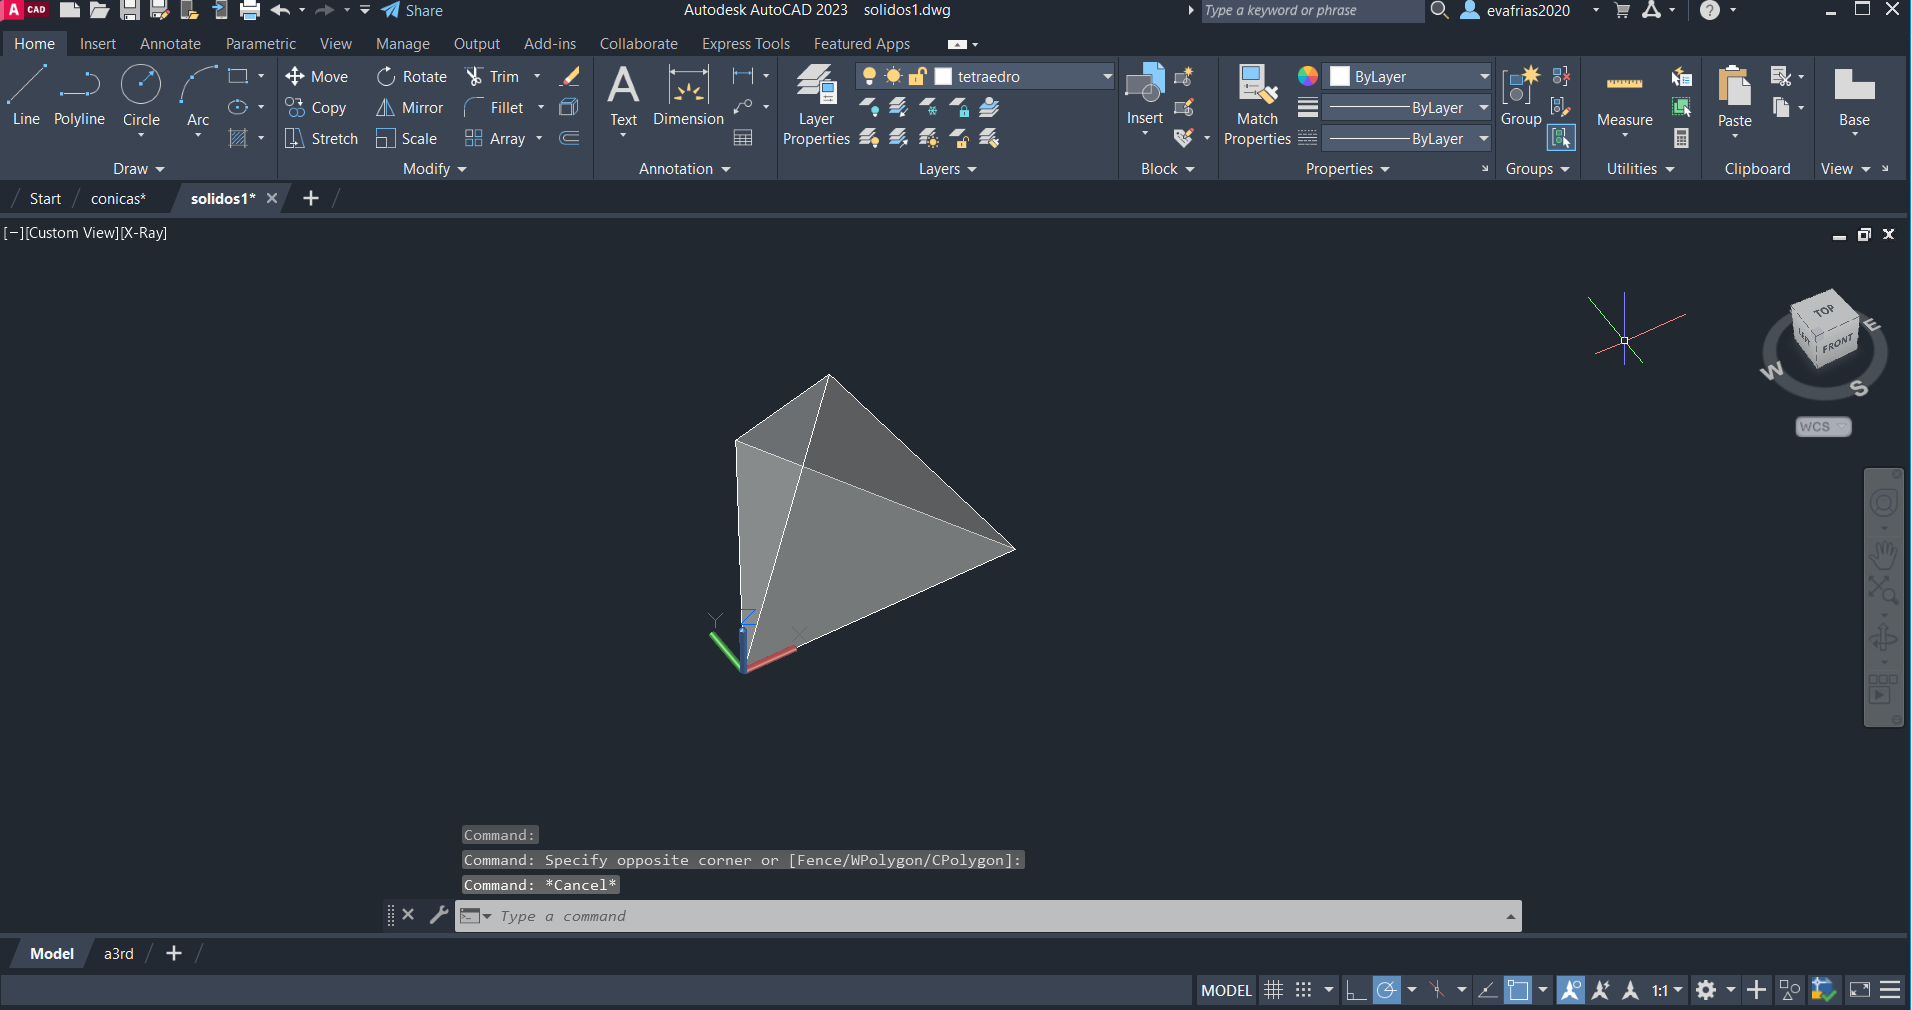1912x1010 pixels.
Task: Click the Erase tool in Modify panel
Action: tap(570, 77)
